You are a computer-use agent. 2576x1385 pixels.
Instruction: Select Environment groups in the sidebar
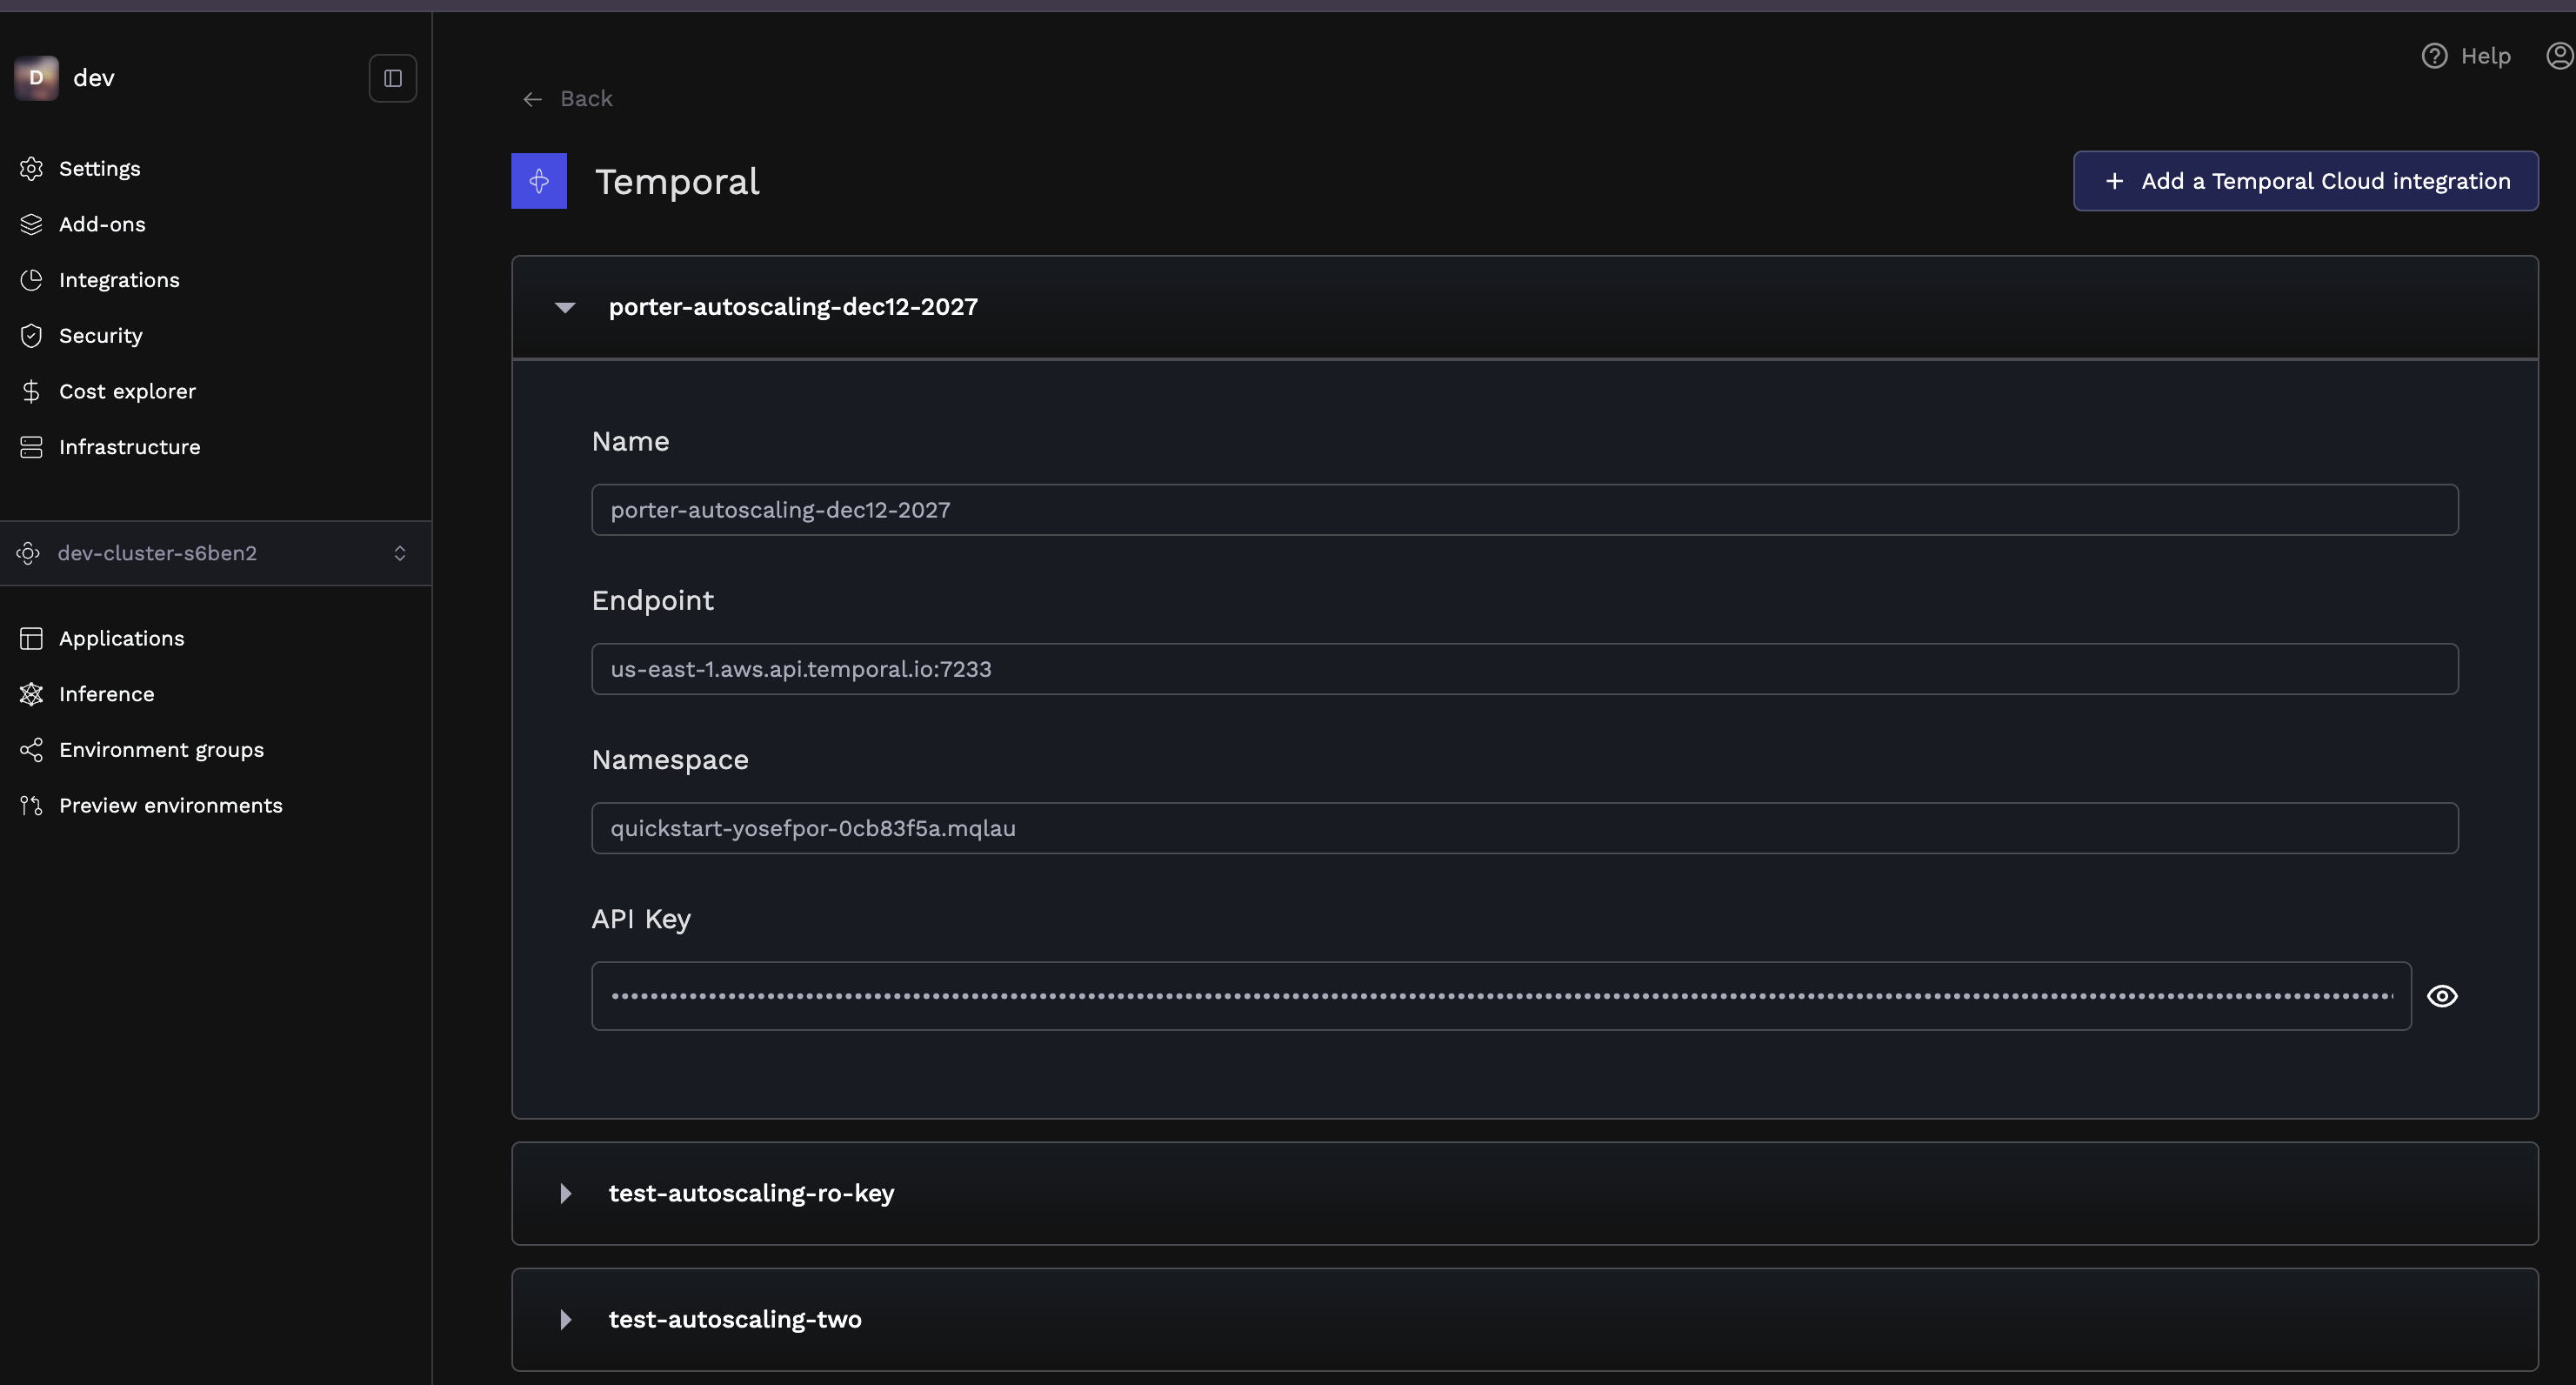pyautogui.click(x=161, y=749)
